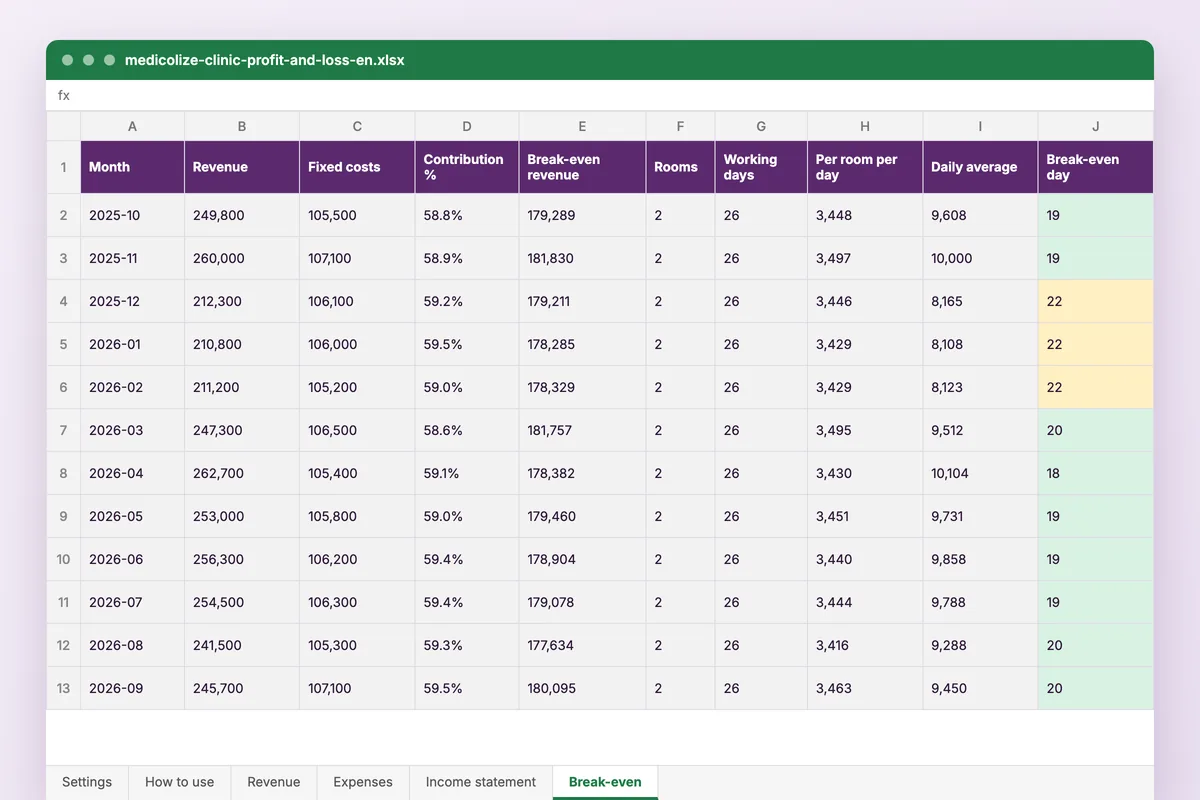Click the Fixed costs header cell
This screenshot has width=1200, height=800.
click(x=357, y=167)
